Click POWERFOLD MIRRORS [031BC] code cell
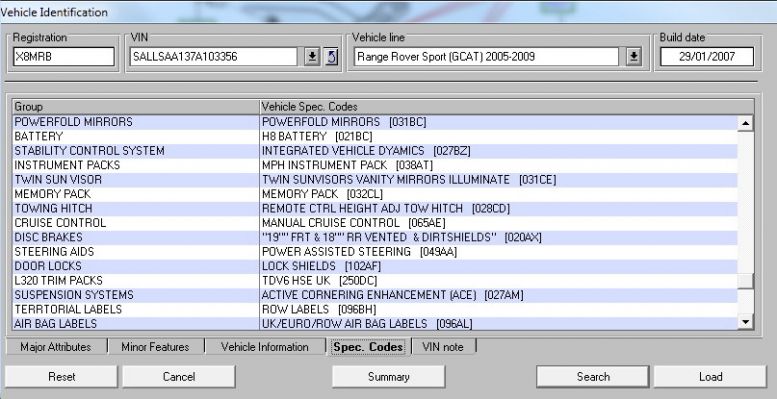 (499, 122)
